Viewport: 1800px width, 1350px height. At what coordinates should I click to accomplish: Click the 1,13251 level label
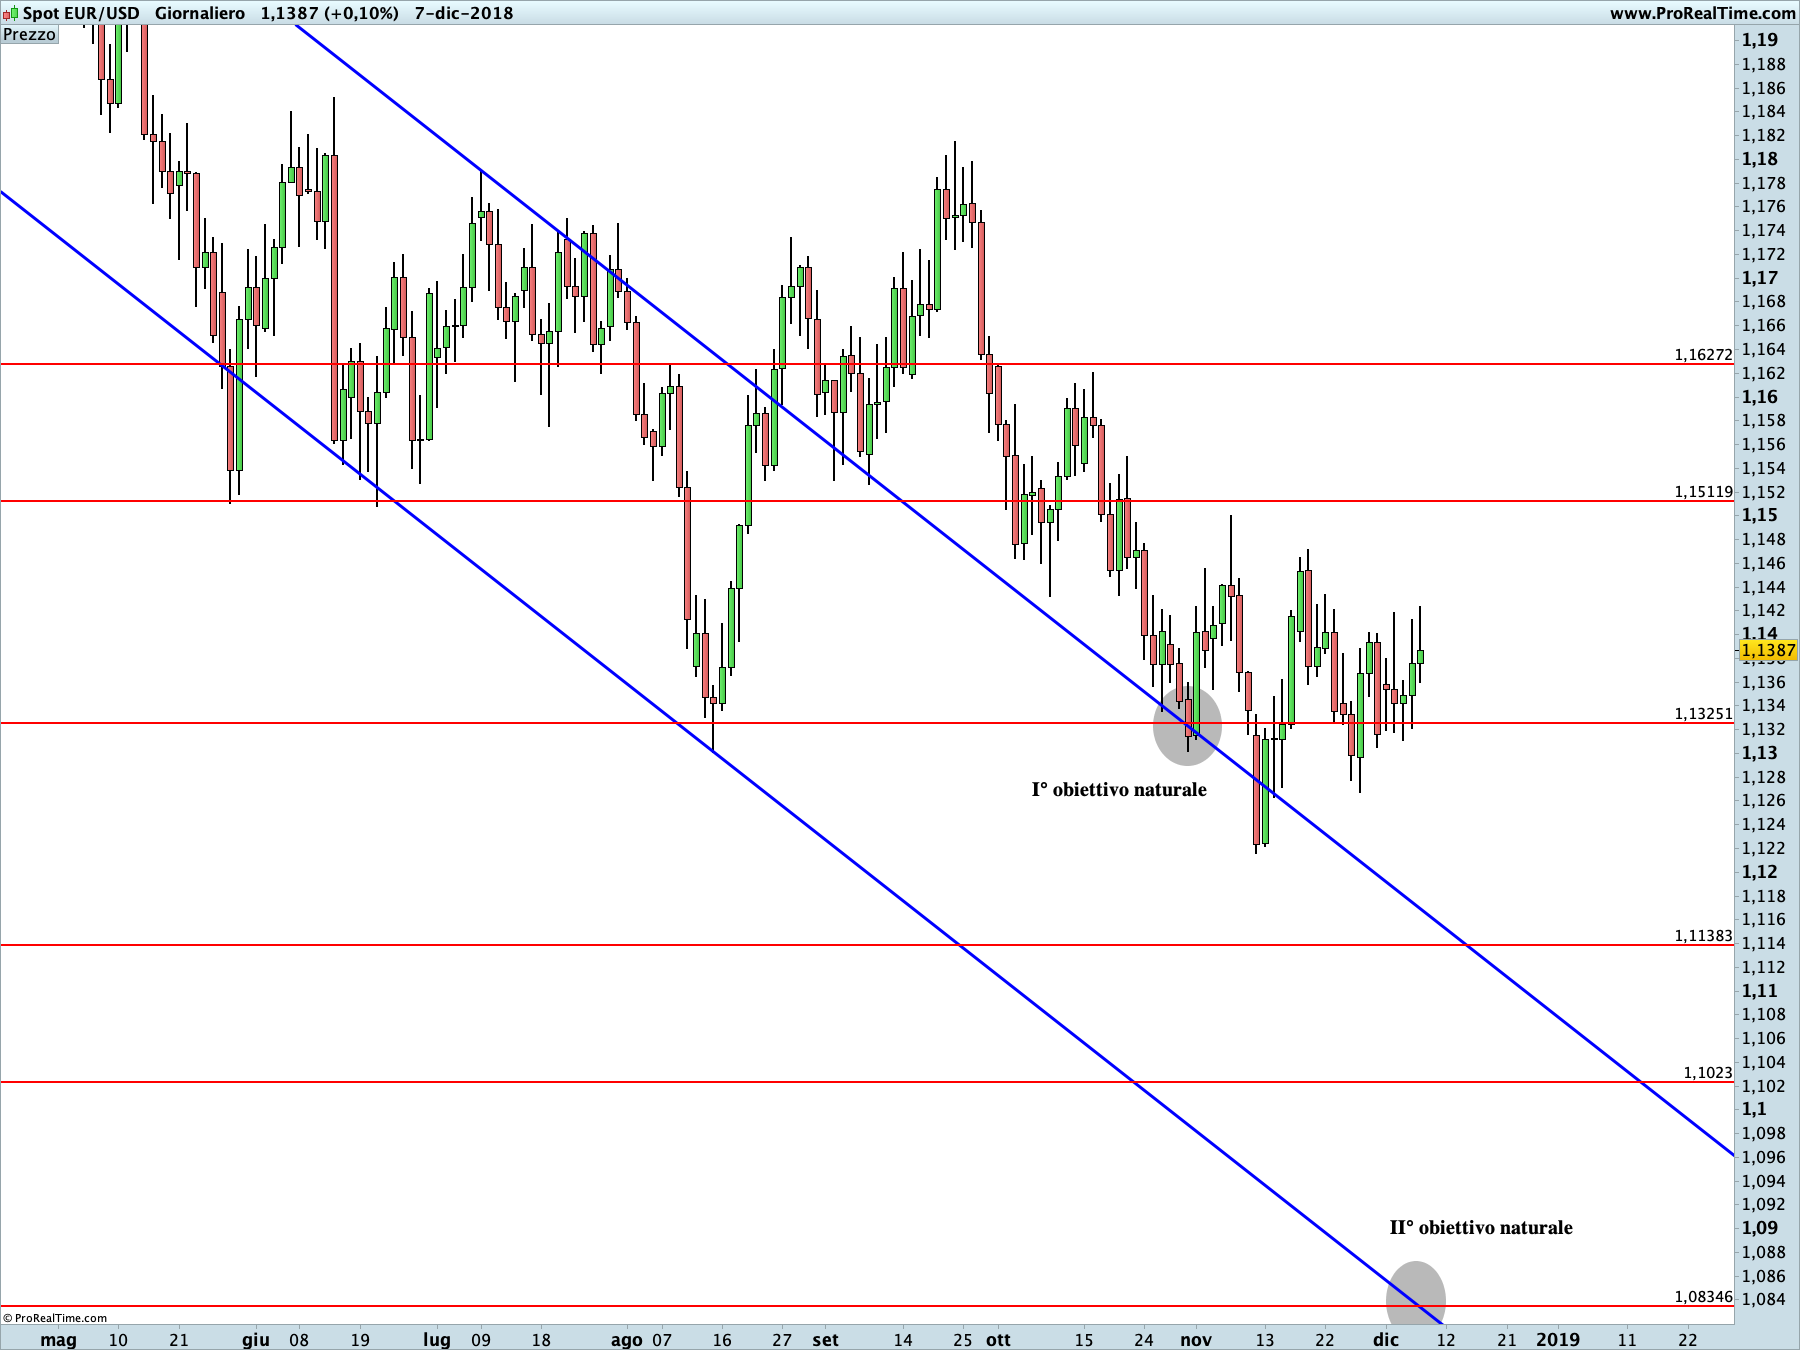(x=1703, y=713)
